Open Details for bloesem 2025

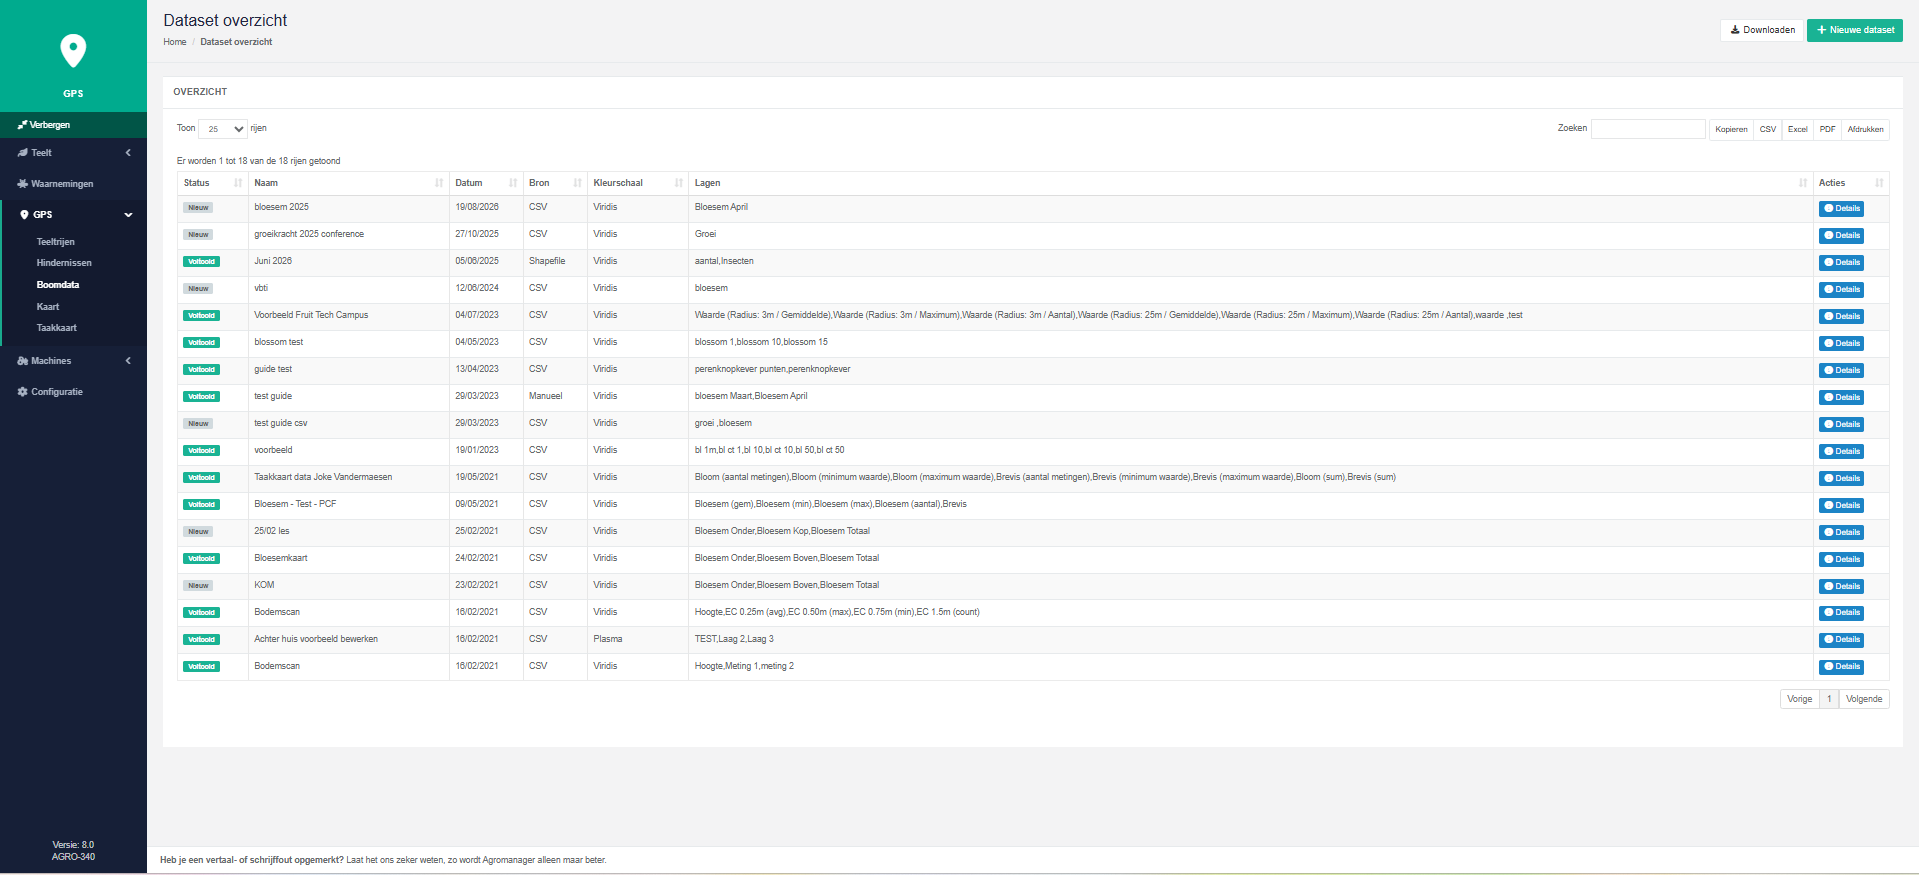(x=1841, y=209)
